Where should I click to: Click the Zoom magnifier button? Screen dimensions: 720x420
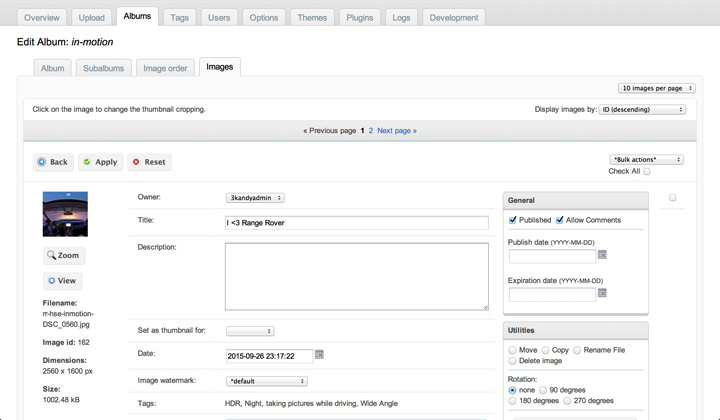(x=64, y=255)
